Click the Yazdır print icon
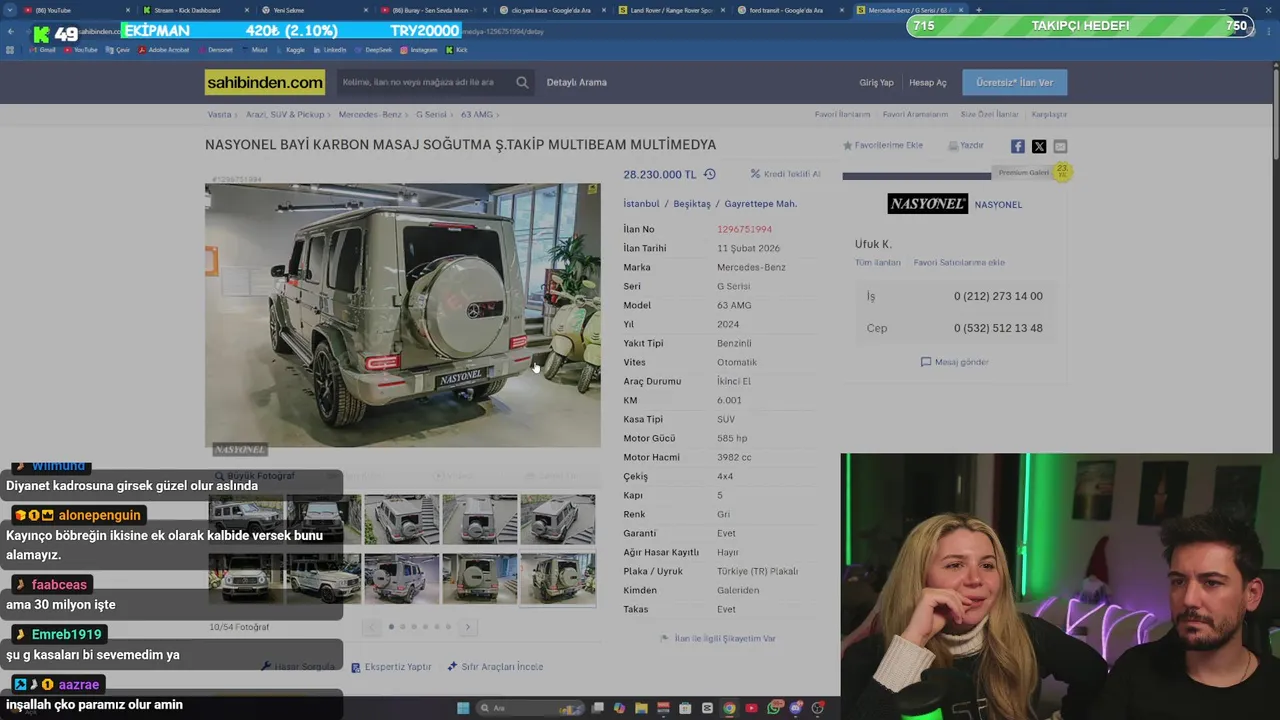1280x720 pixels. pos(953,146)
